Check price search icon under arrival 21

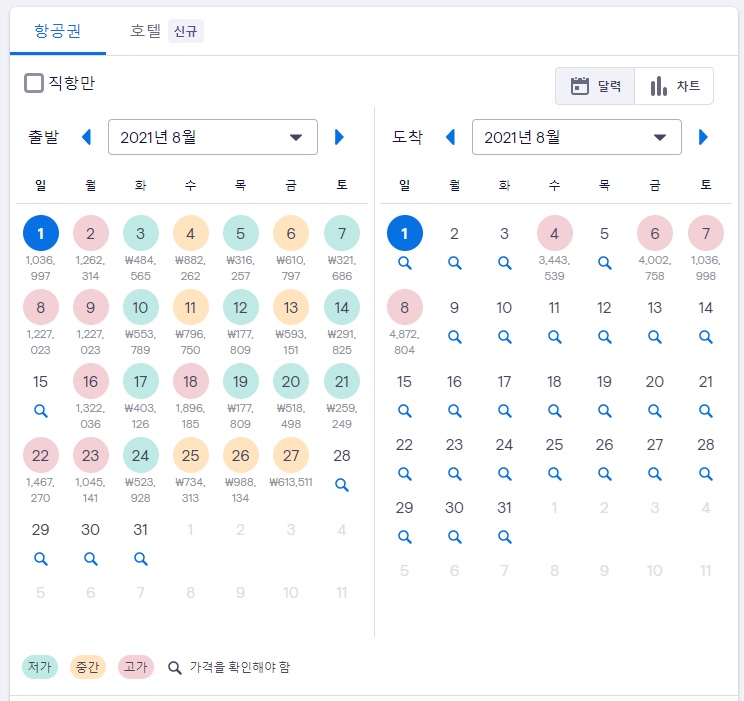(x=706, y=411)
